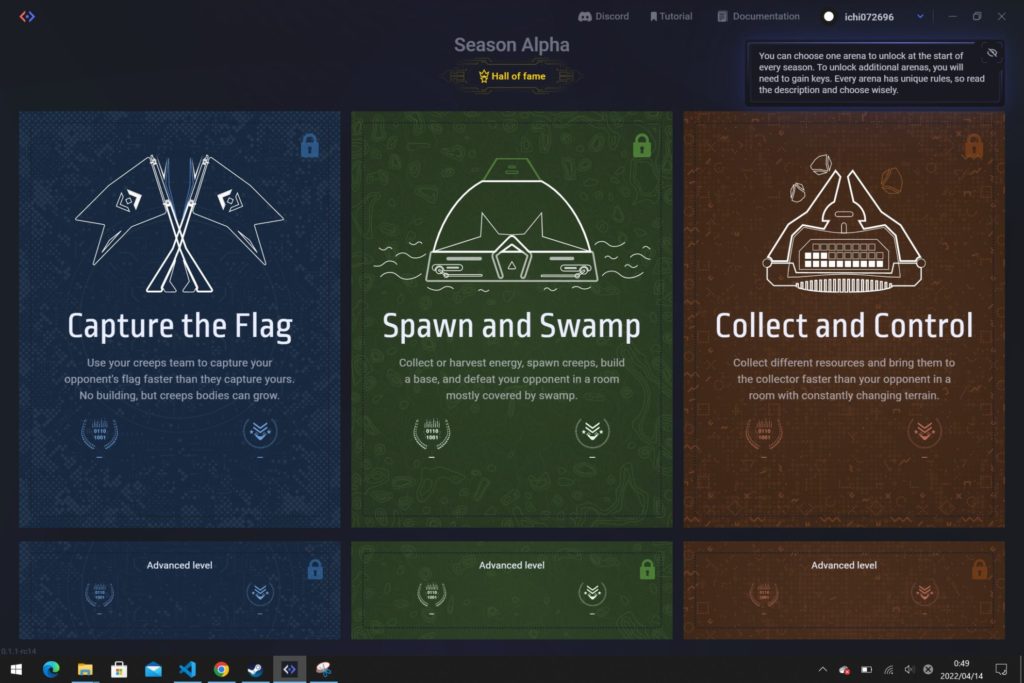Click the chevron rank badge in Spawn and Swamp card
This screenshot has height=683, width=1024.
click(x=592, y=431)
